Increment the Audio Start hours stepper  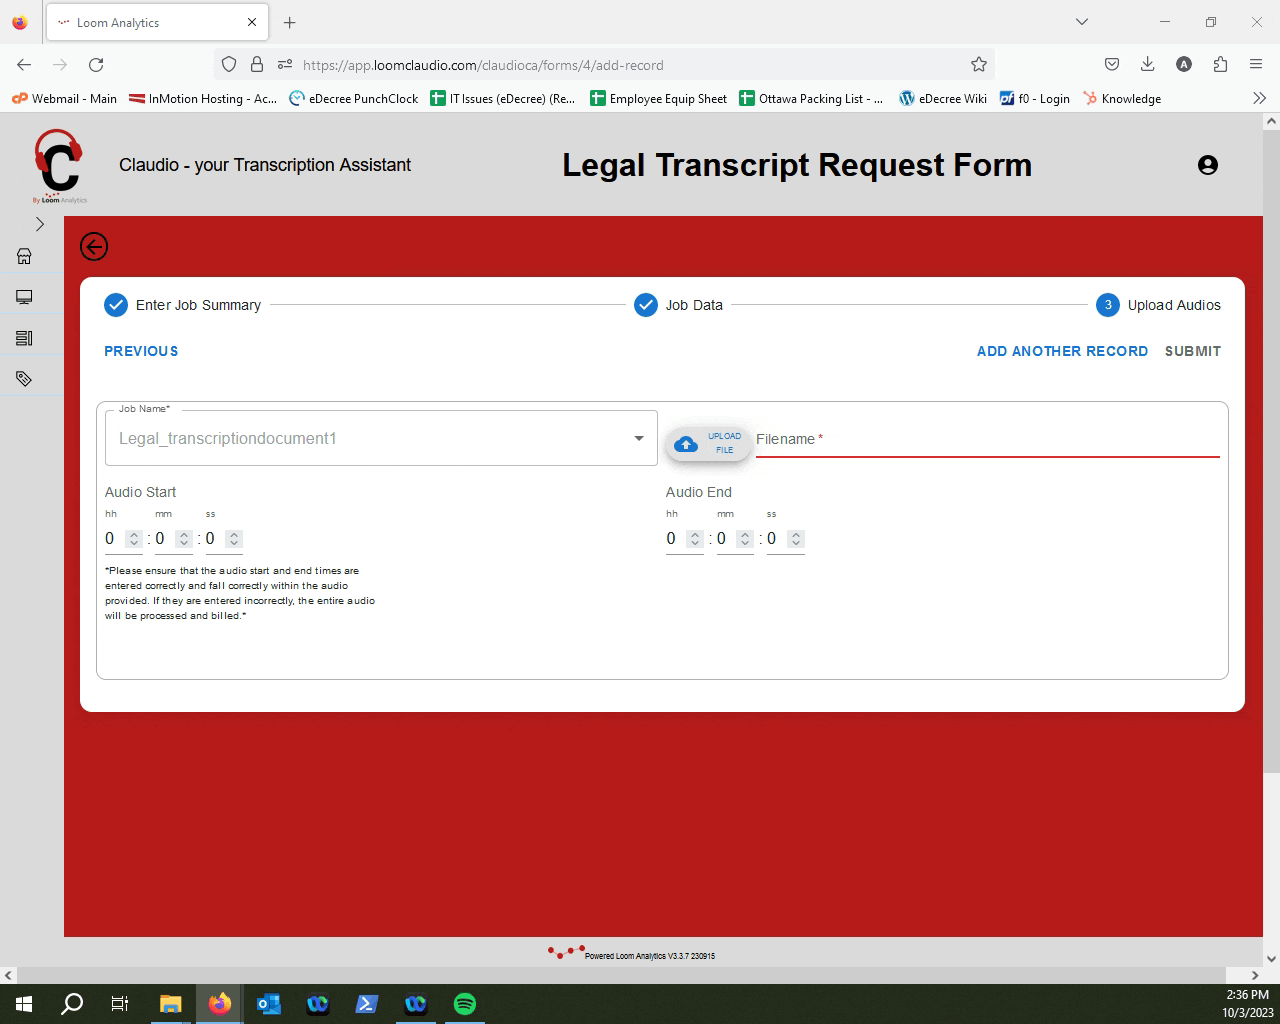pos(133,534)
